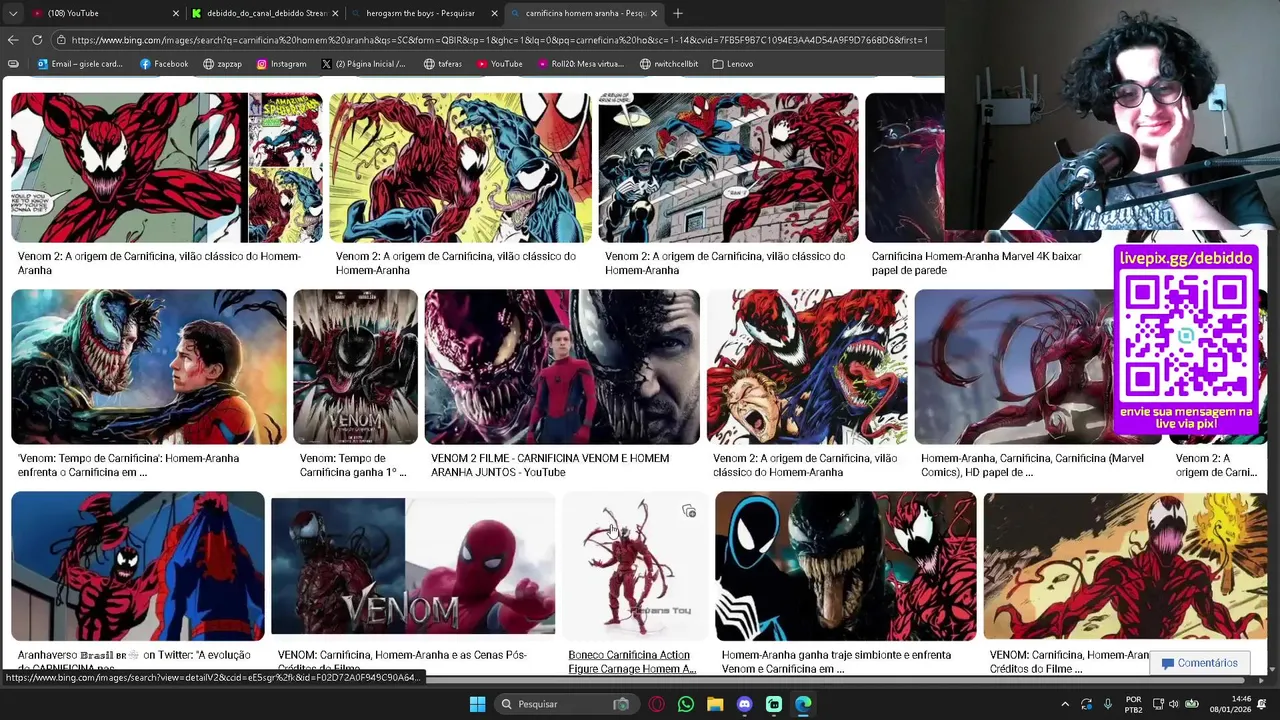Open the first Carnage comic thumbnail in top row
Screen dimensions: 1280x720
[167, 167]
